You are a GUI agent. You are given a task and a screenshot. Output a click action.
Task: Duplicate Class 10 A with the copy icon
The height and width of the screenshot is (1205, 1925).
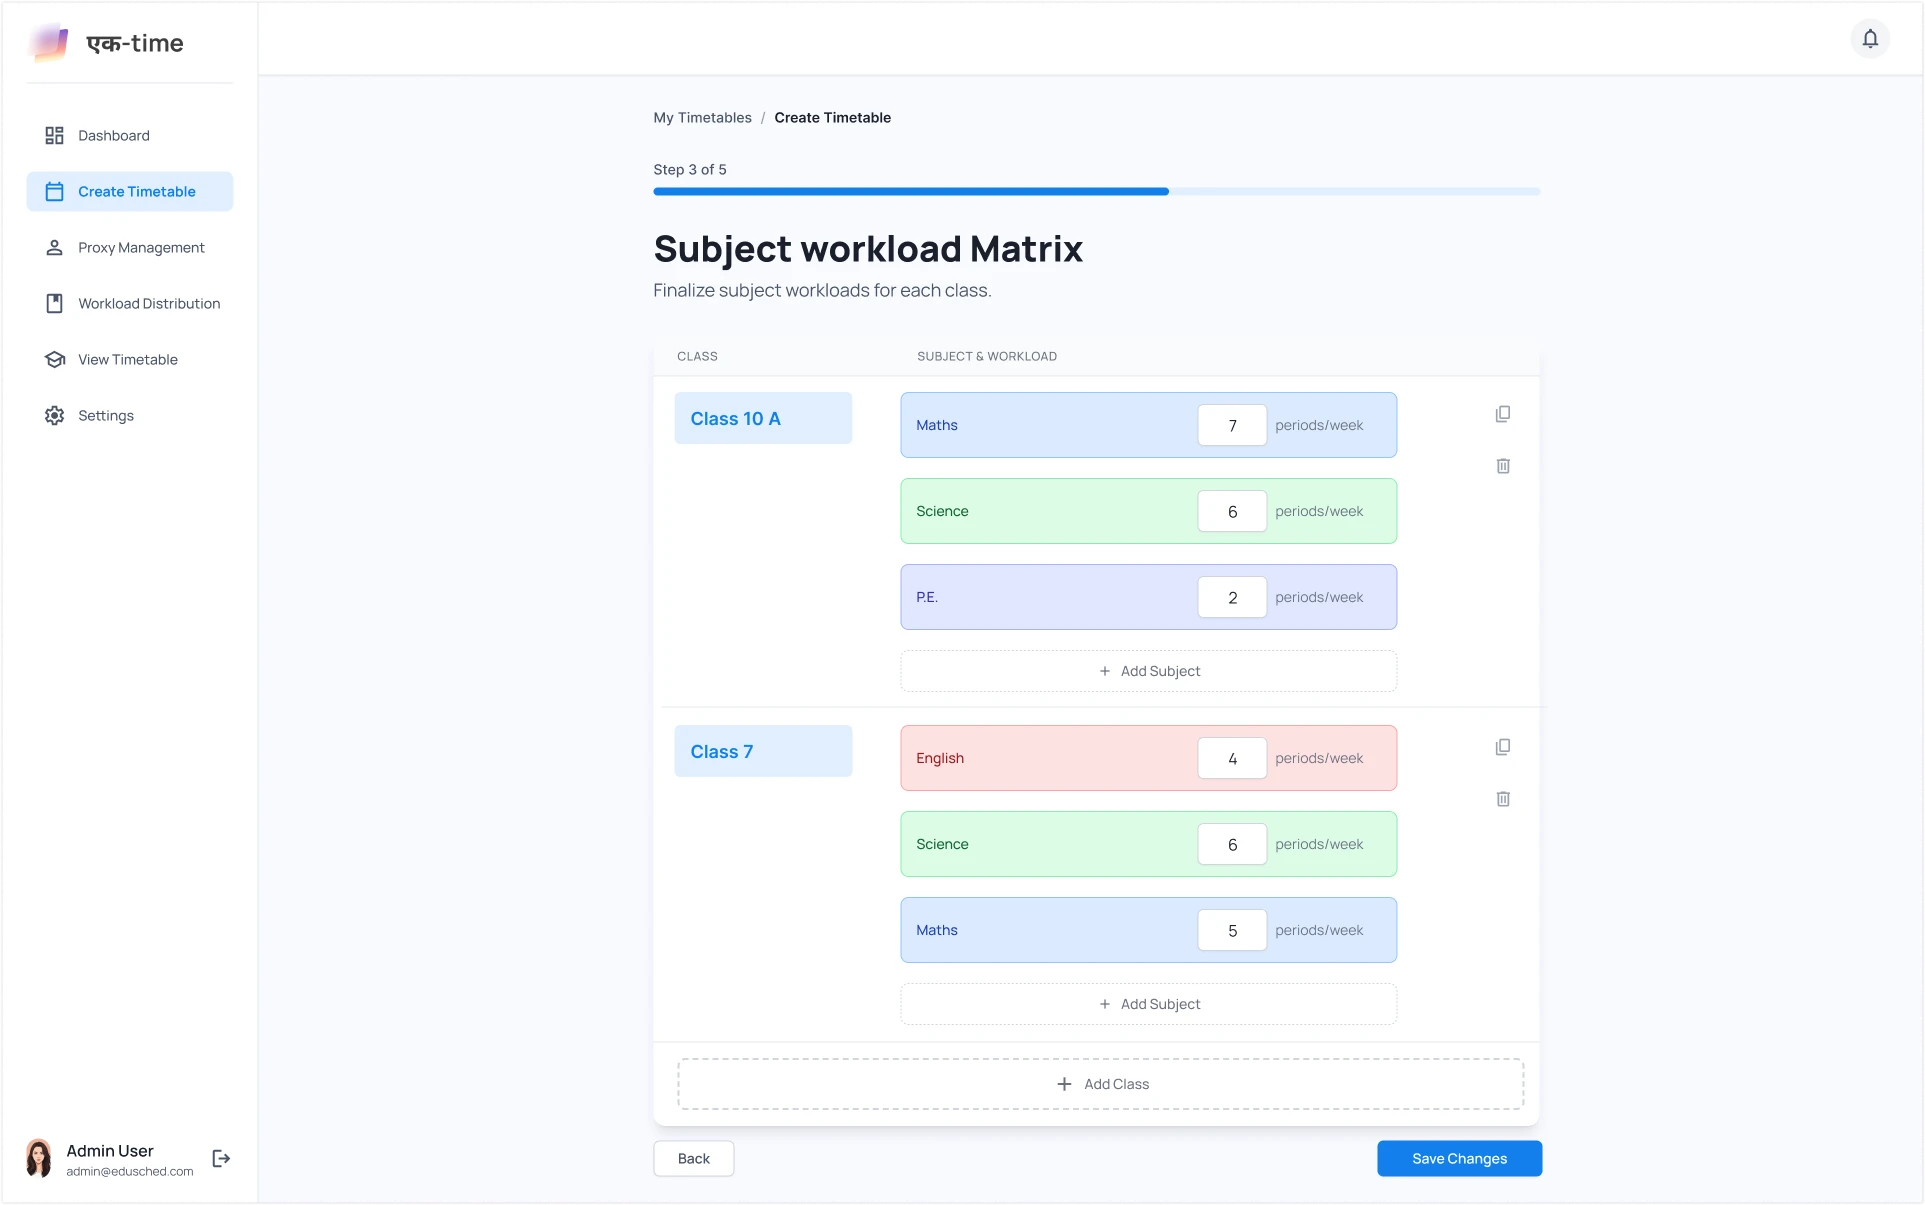pyautogui.click(x=1502, y=414)
